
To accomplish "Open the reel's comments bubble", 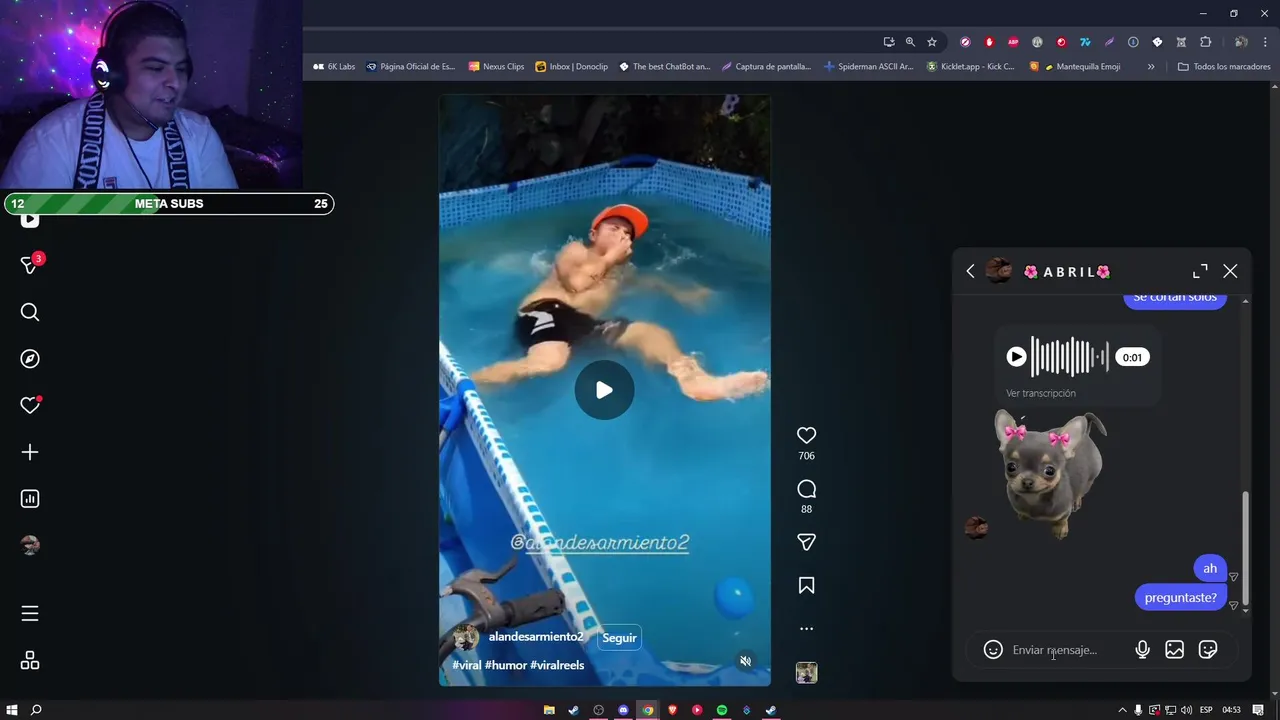I will (x=806, y=489).
